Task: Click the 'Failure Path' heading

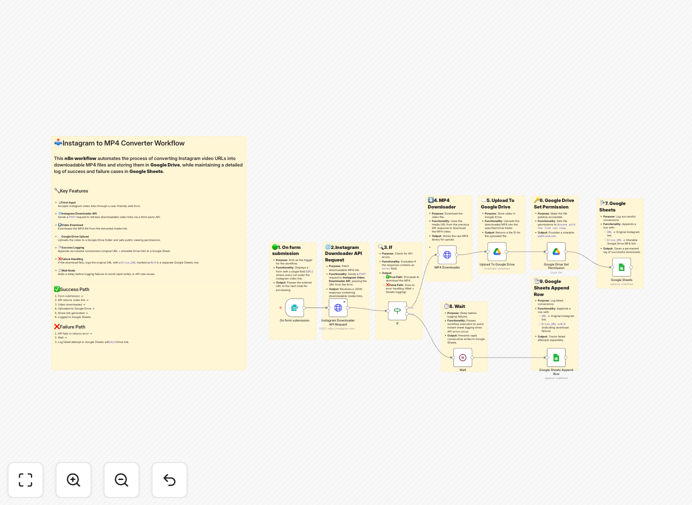Action: point(72,327)
